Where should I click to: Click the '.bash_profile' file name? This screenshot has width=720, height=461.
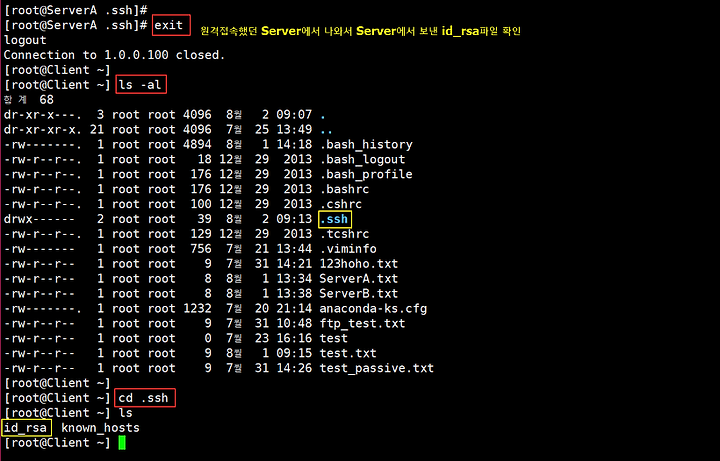point(366,174)
